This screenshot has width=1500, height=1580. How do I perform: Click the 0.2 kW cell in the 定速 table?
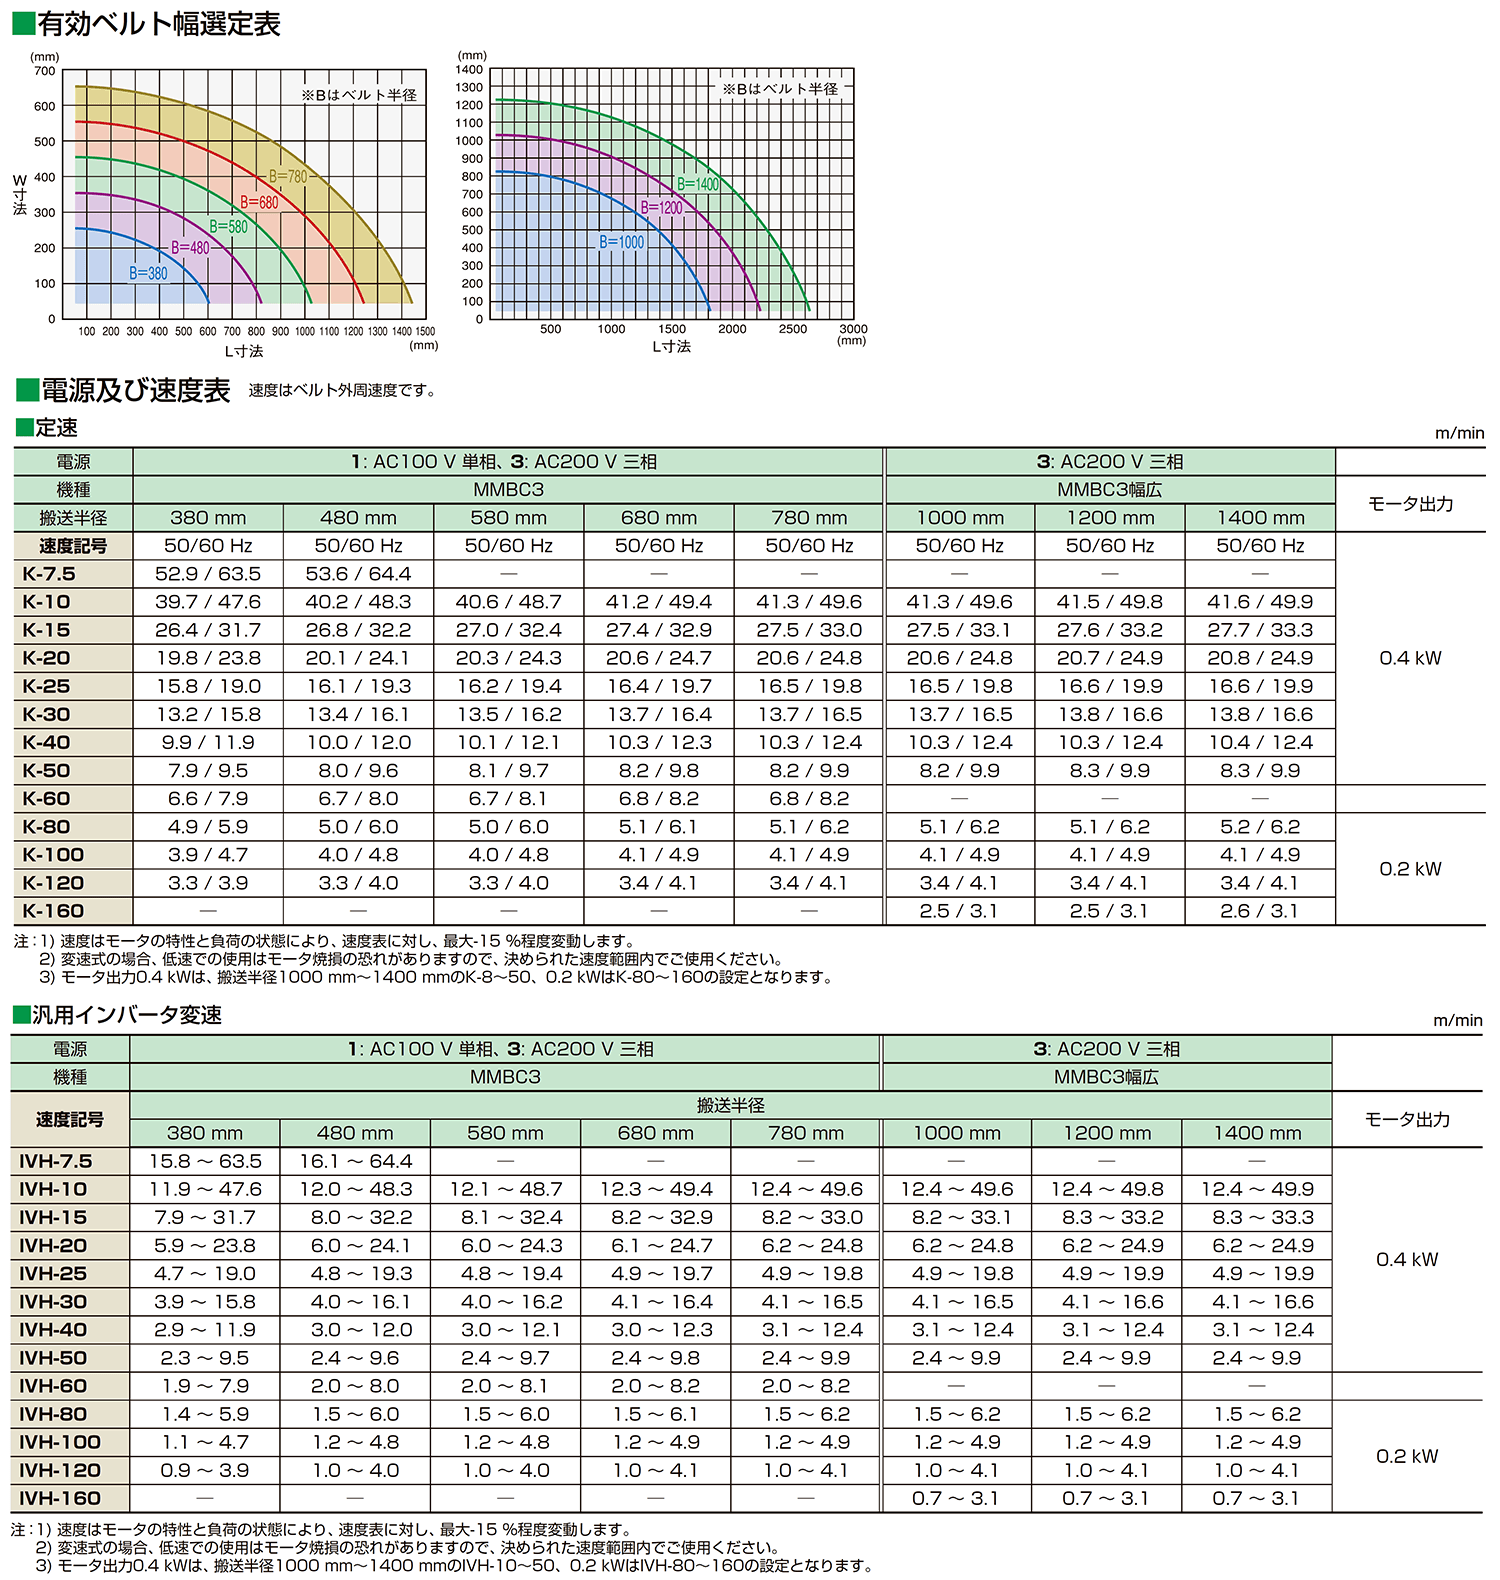click(1410, 869)
